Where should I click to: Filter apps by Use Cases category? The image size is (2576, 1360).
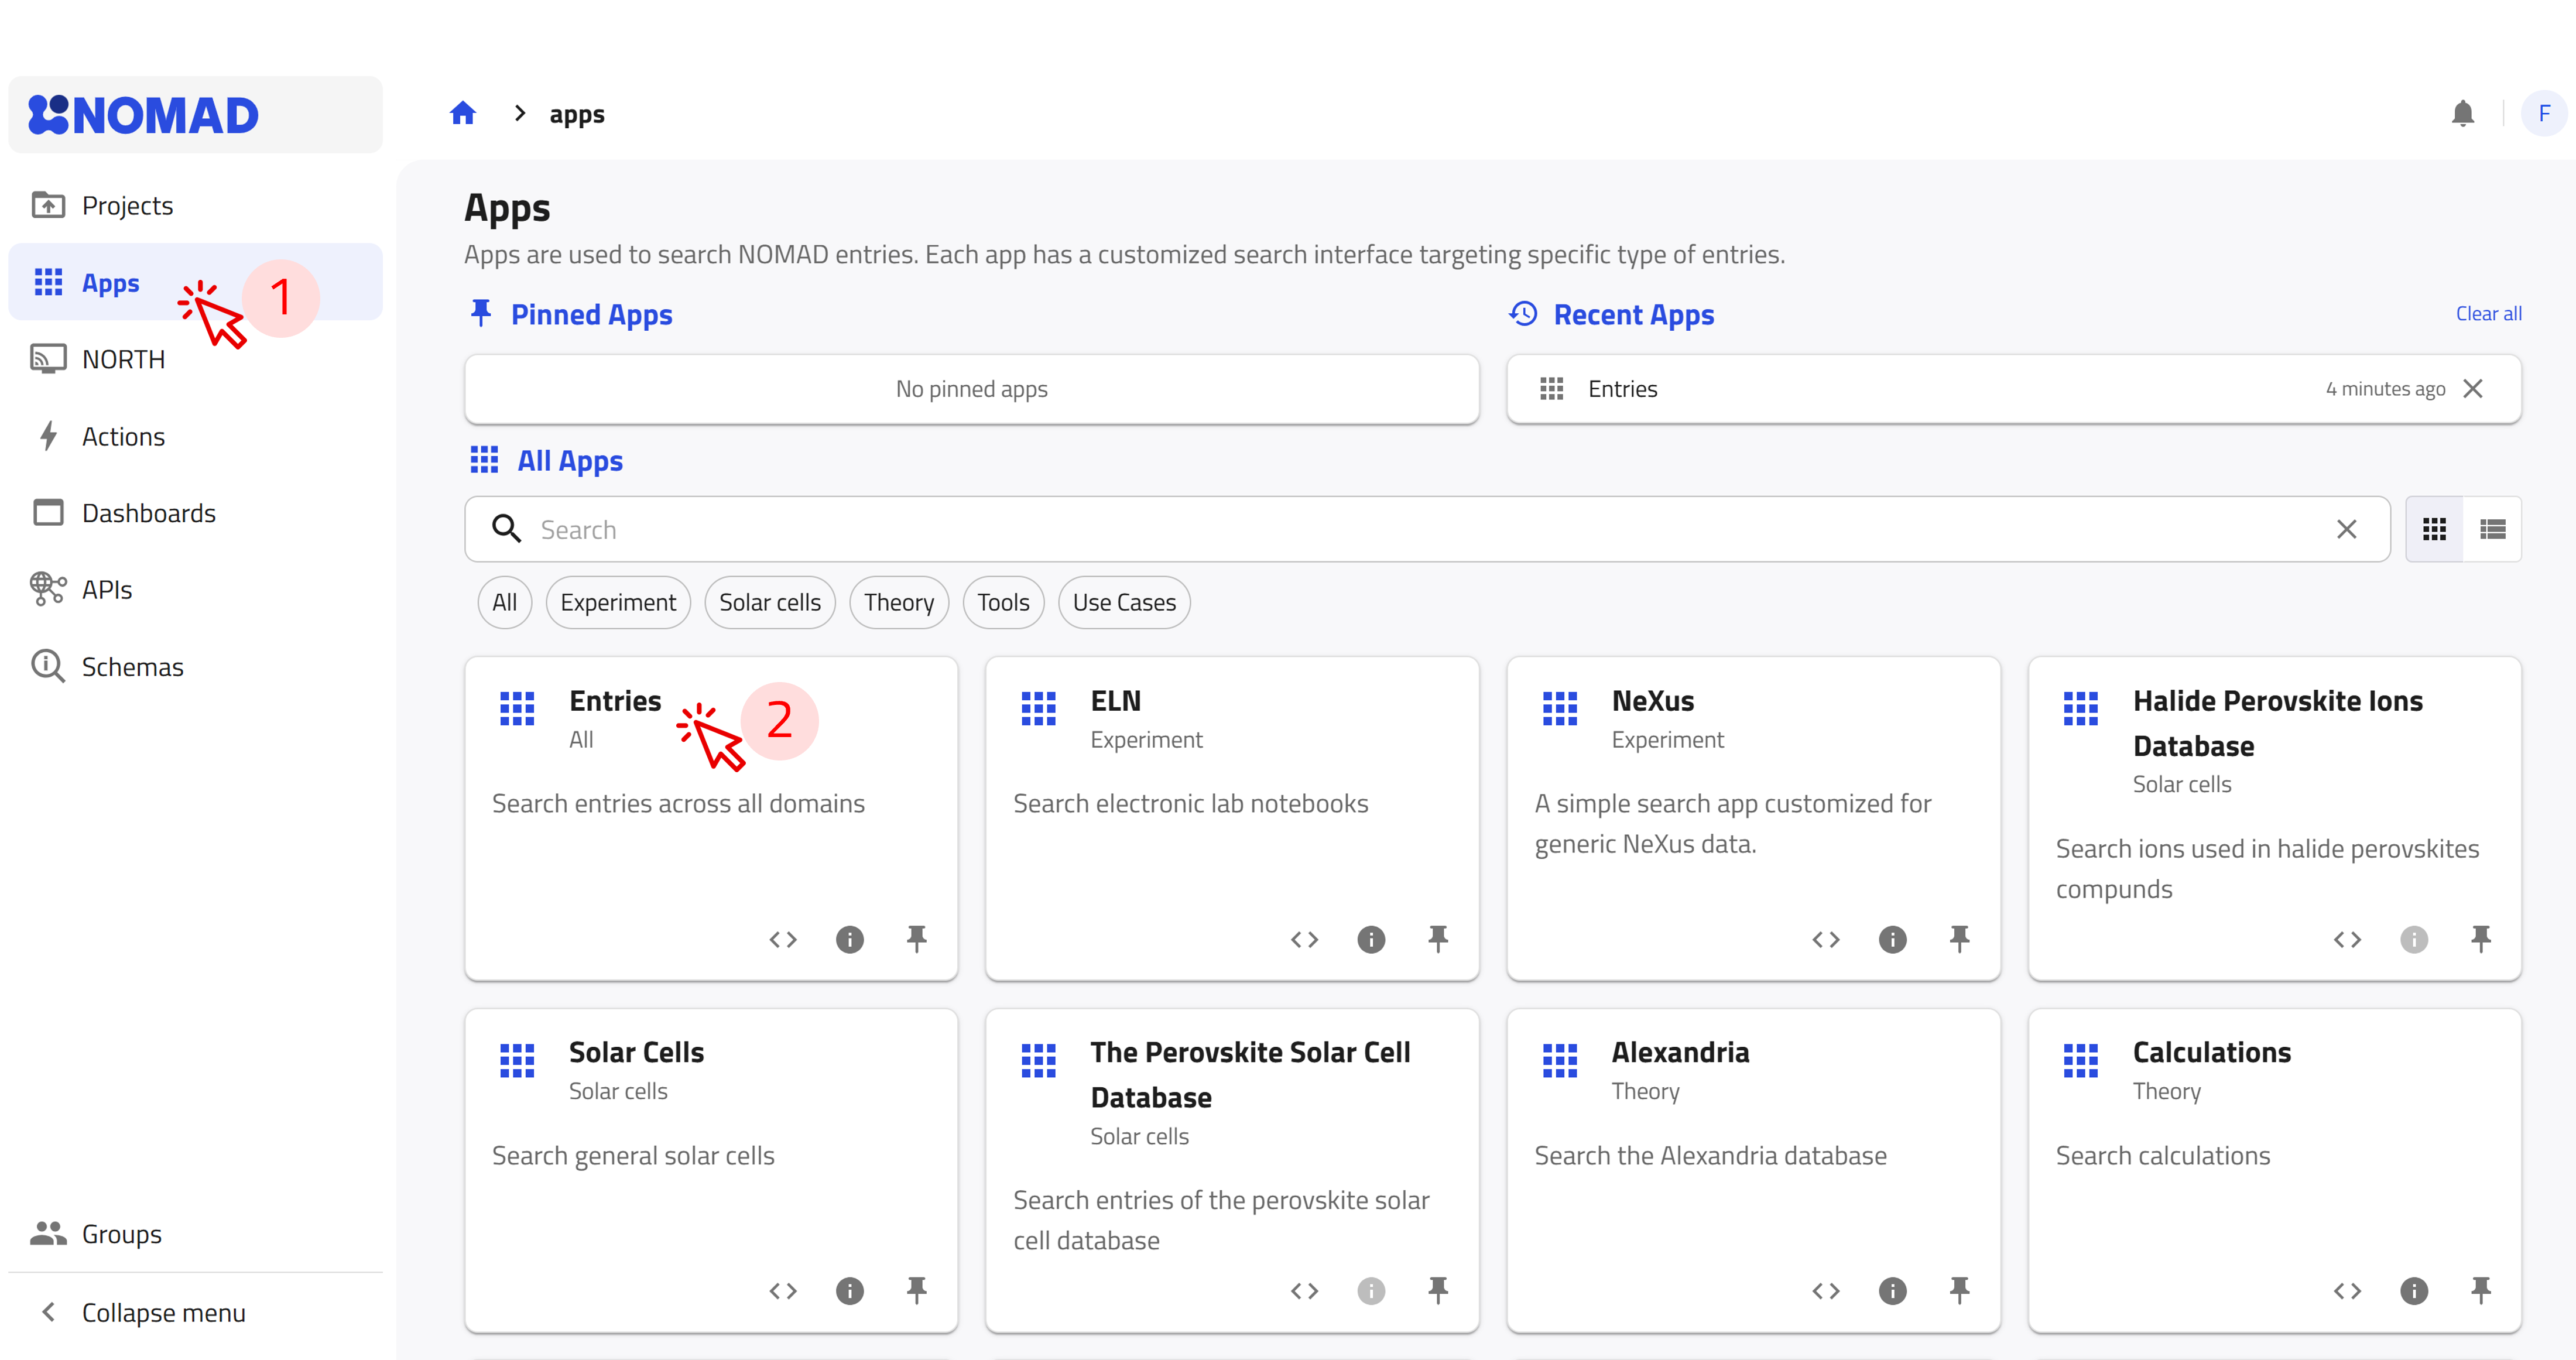click(x=1124, y=602)
